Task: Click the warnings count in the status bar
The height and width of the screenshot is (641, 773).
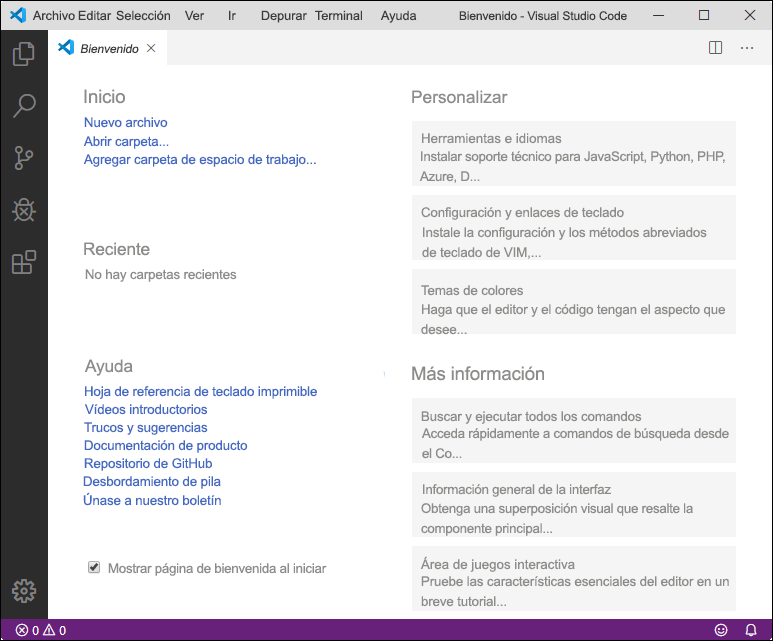Action: [54, 630]
